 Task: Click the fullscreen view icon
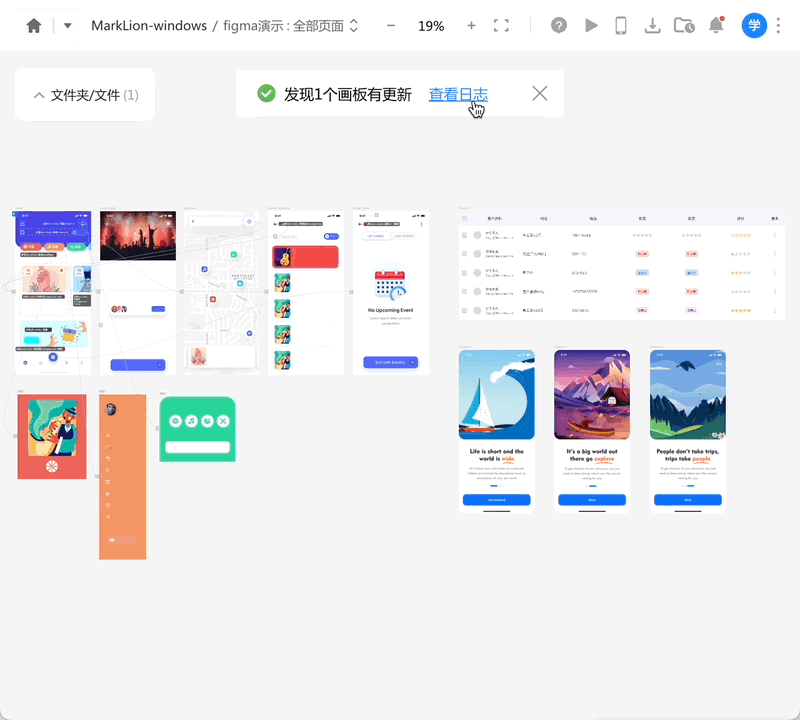502,25
